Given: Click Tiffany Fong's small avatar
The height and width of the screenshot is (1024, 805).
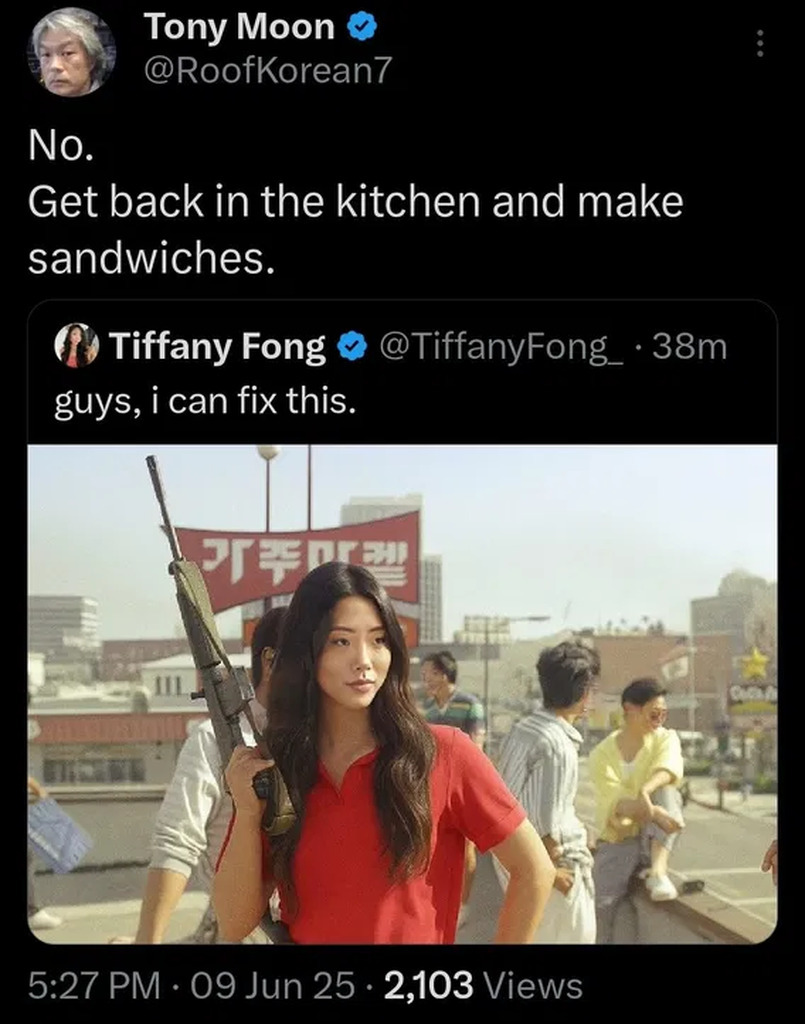Looking at the screenshot, I should tap(76, 346).
